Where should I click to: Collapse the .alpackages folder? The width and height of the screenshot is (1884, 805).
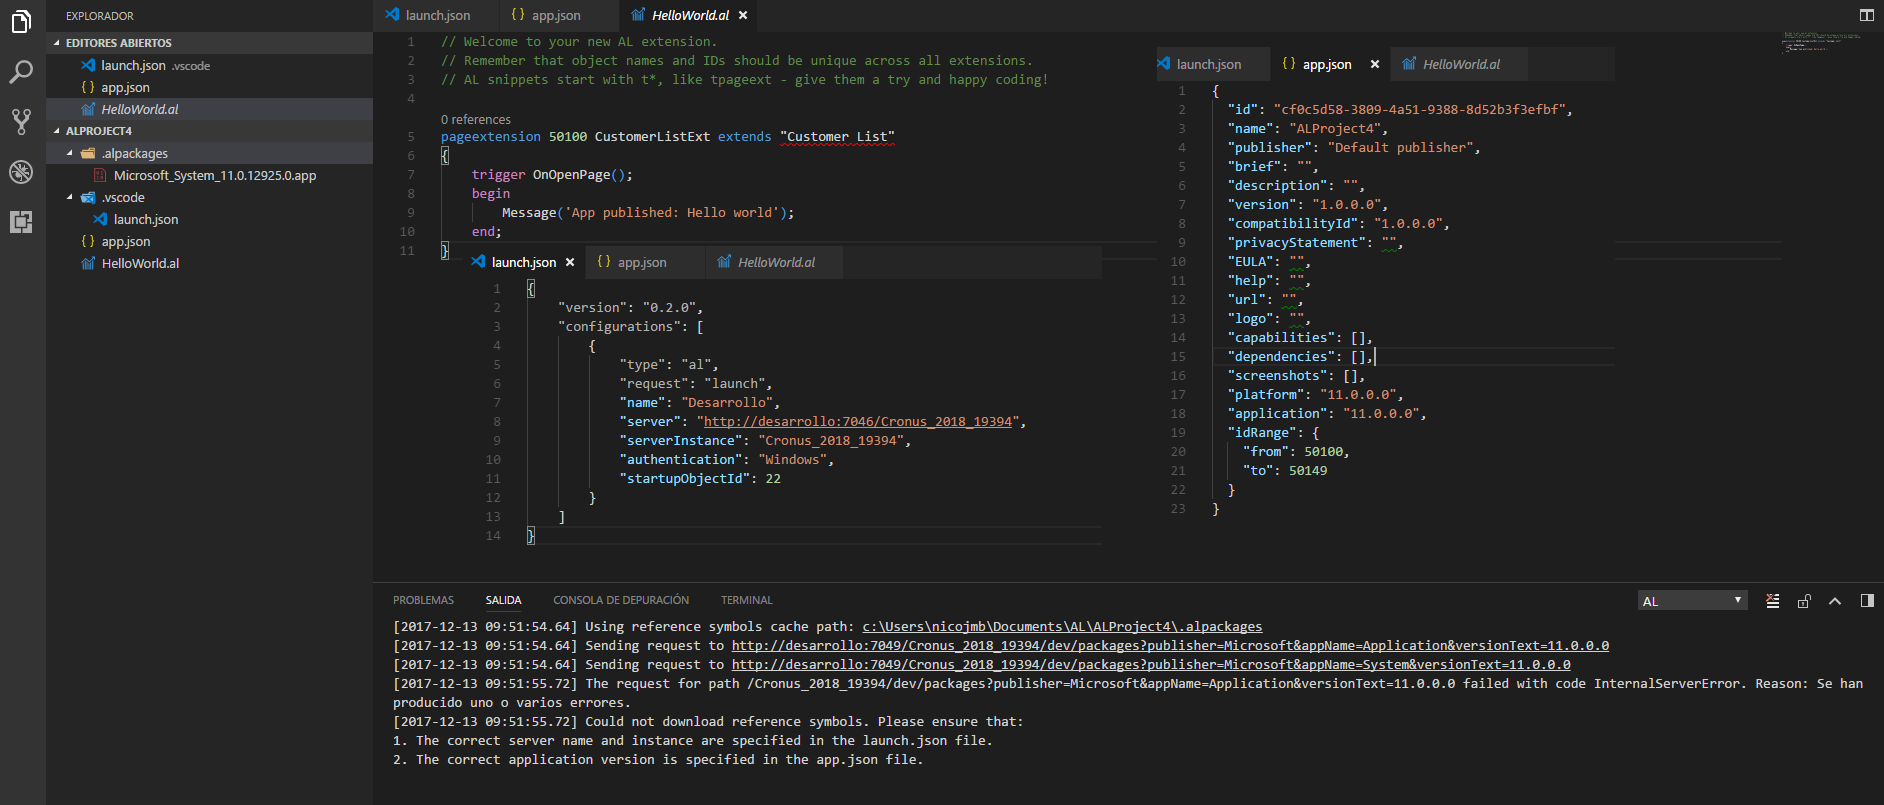point(209,153)
